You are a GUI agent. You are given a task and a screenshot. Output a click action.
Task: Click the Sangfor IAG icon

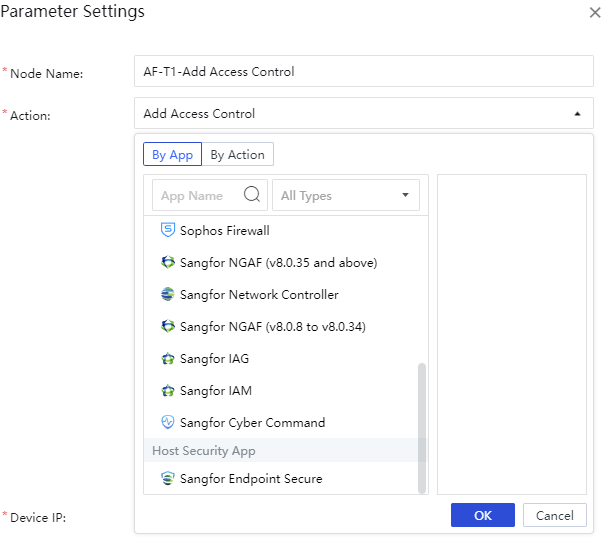point(167,359)
